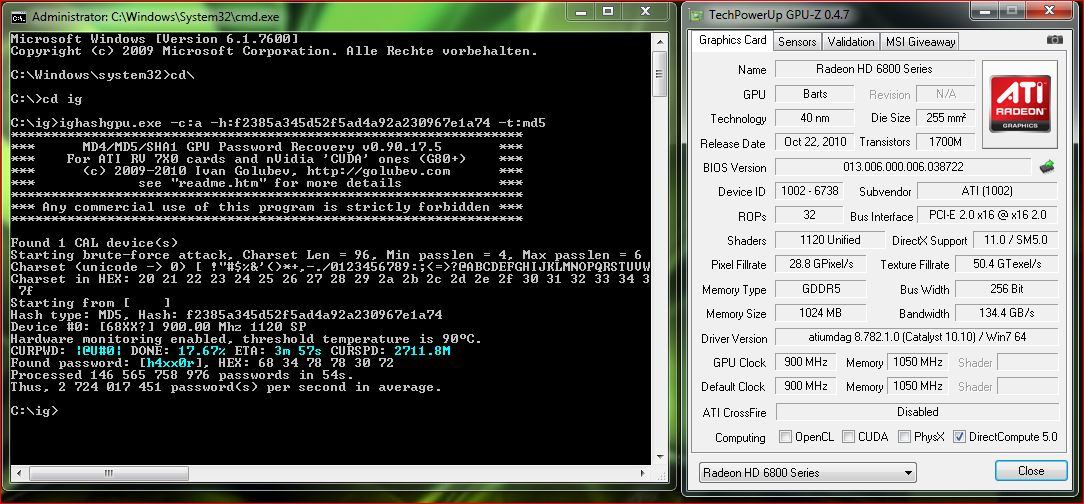The image size is (1084, 504).
Task: Click the DirectX Support field 11.0 / SM5.0
Action: 1015,240
